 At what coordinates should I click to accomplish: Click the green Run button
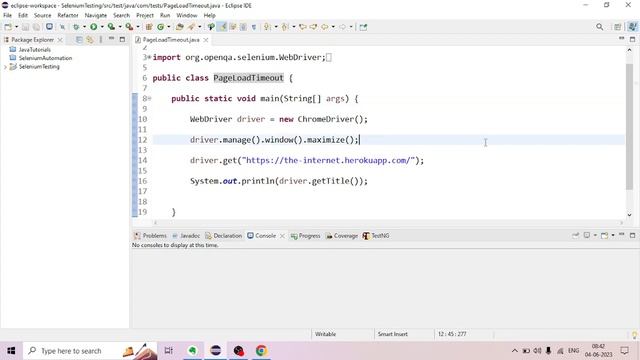pyautogui.click(x=93, y=27)
